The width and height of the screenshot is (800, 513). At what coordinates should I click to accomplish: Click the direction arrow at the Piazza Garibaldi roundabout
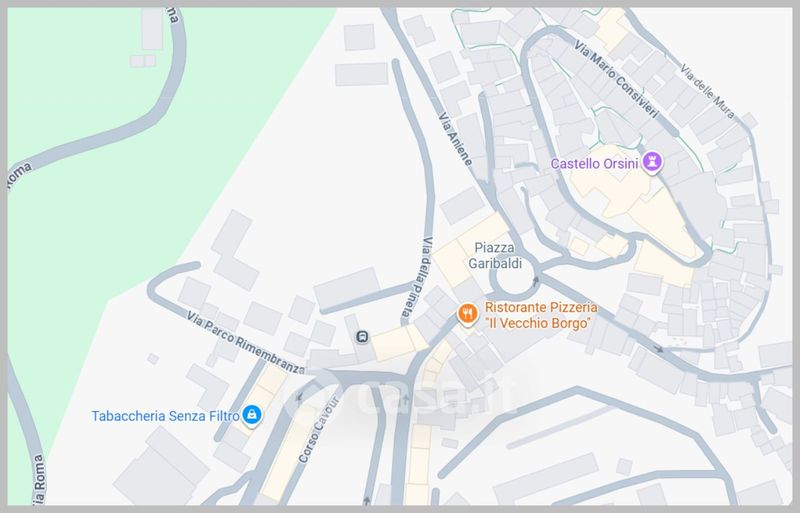535,281
